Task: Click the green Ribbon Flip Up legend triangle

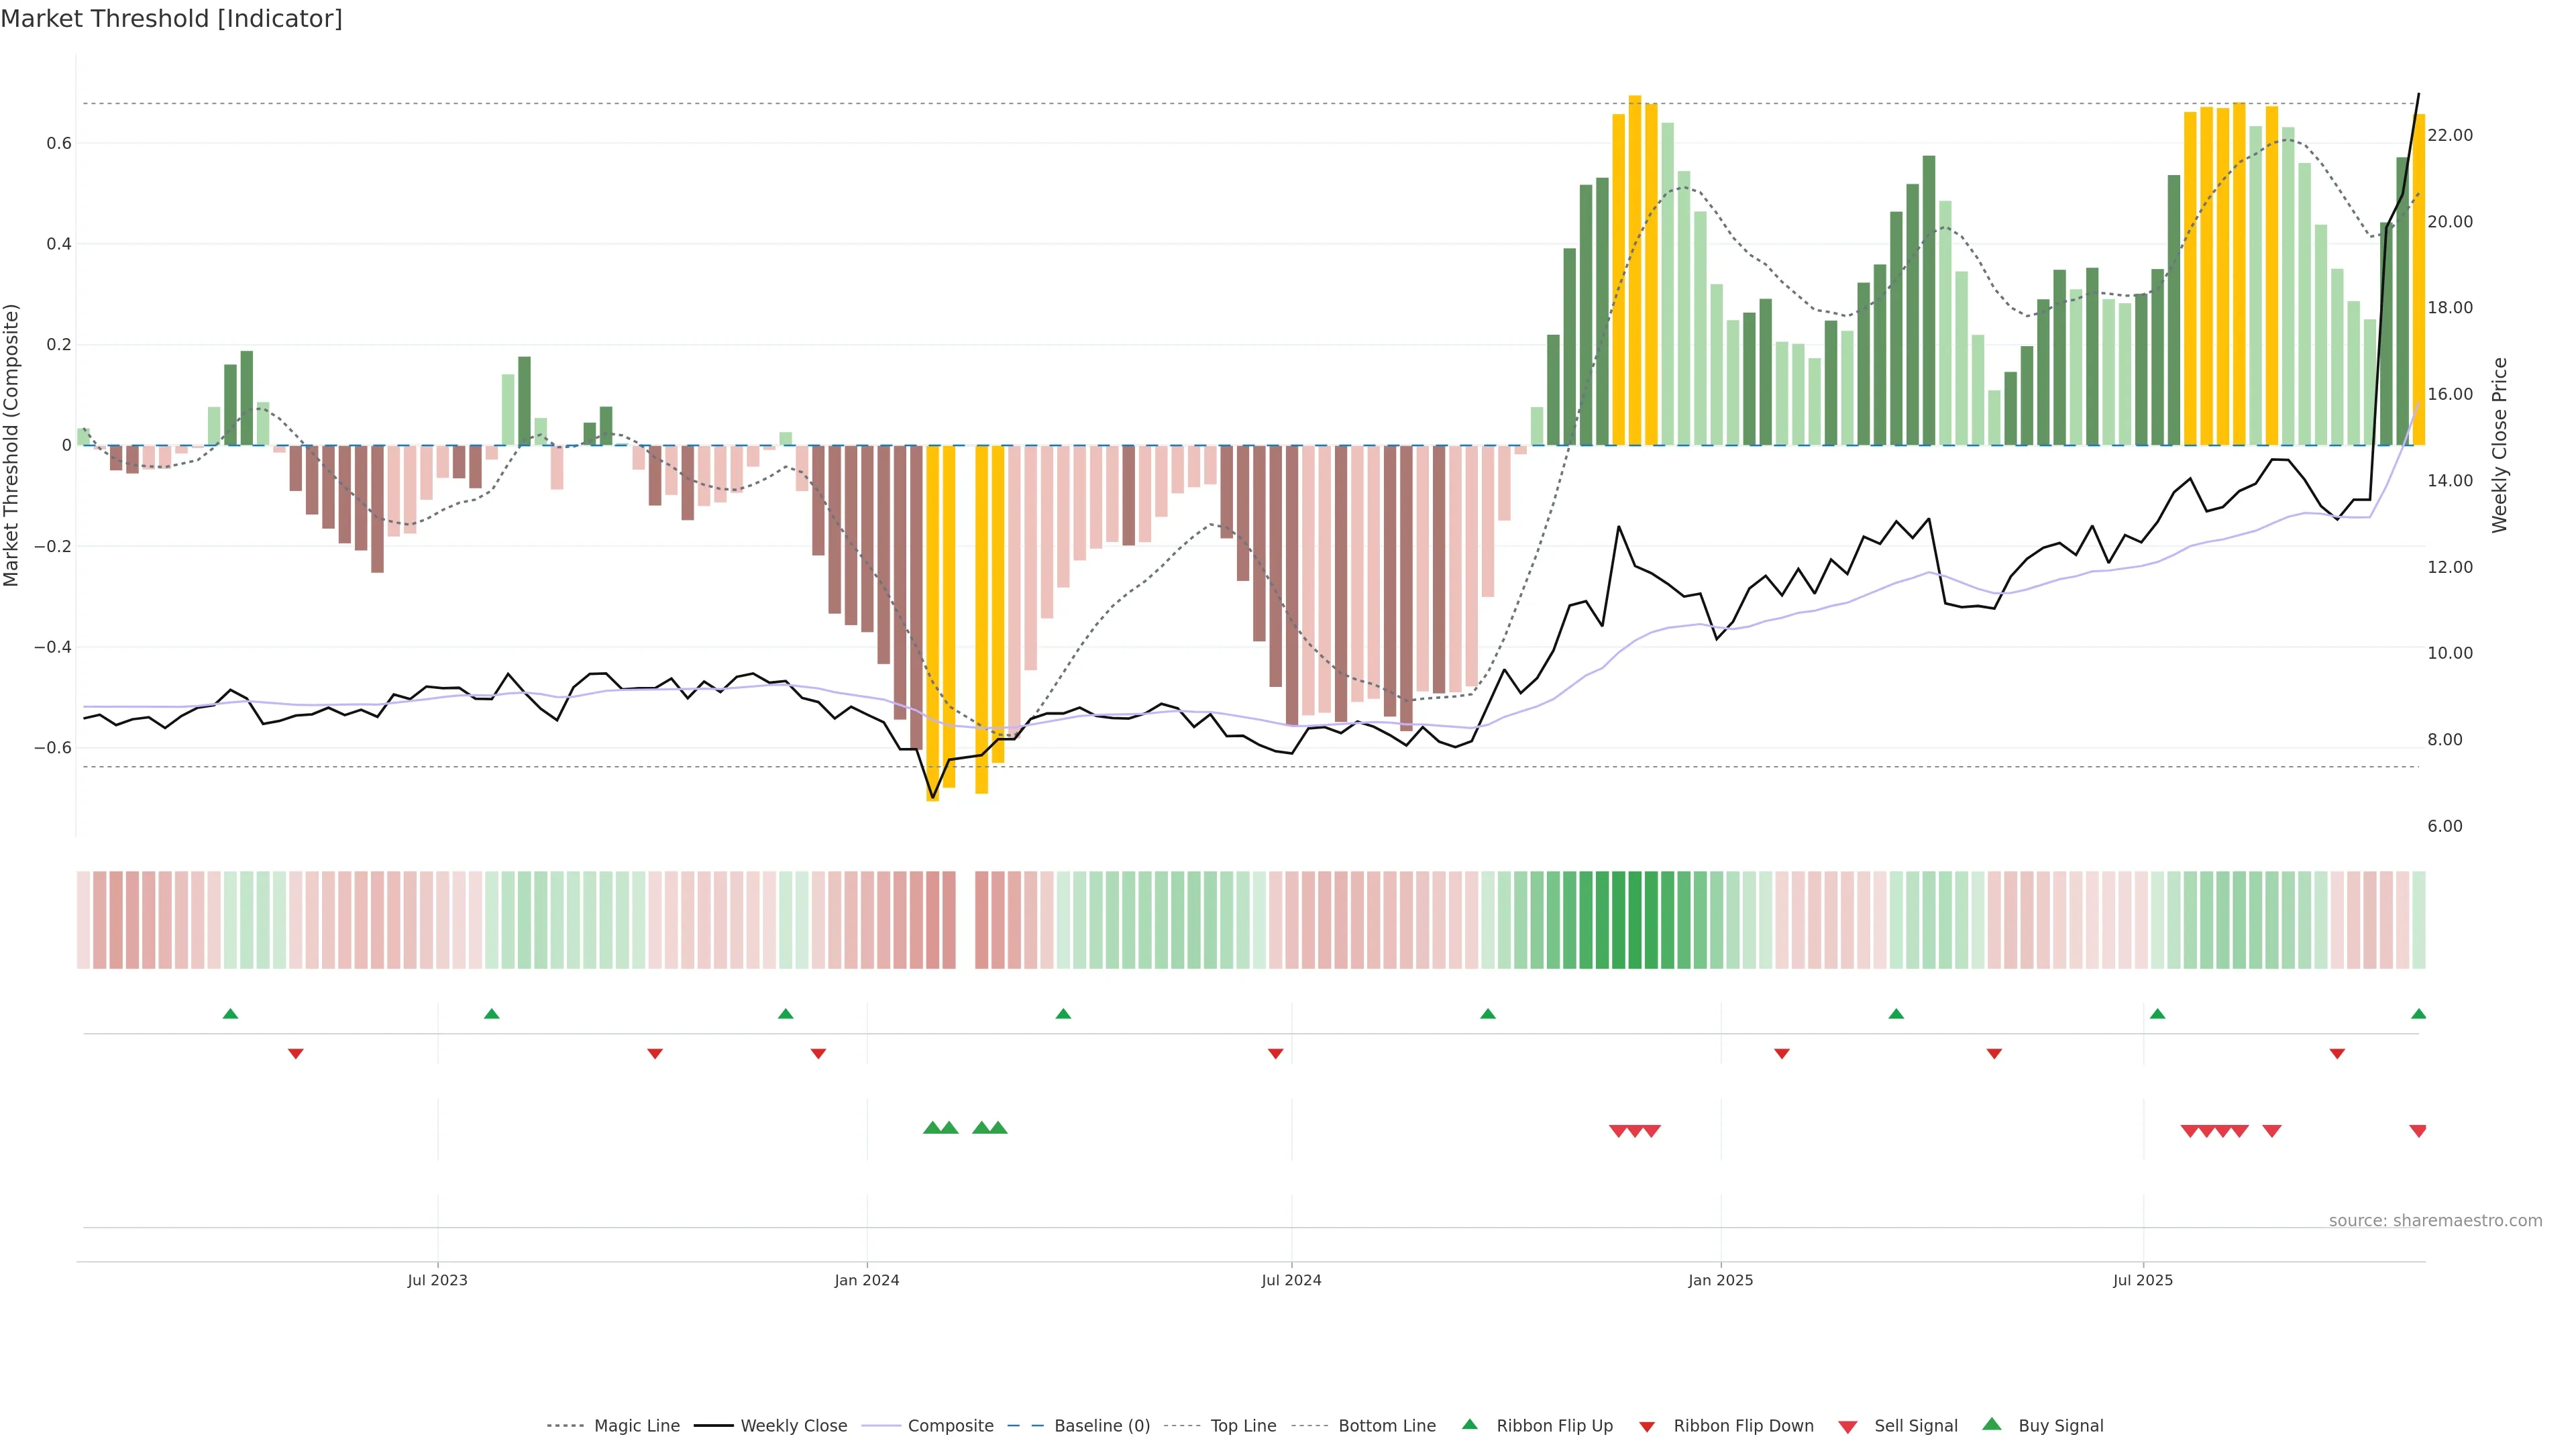Action: [1469, 1424]
